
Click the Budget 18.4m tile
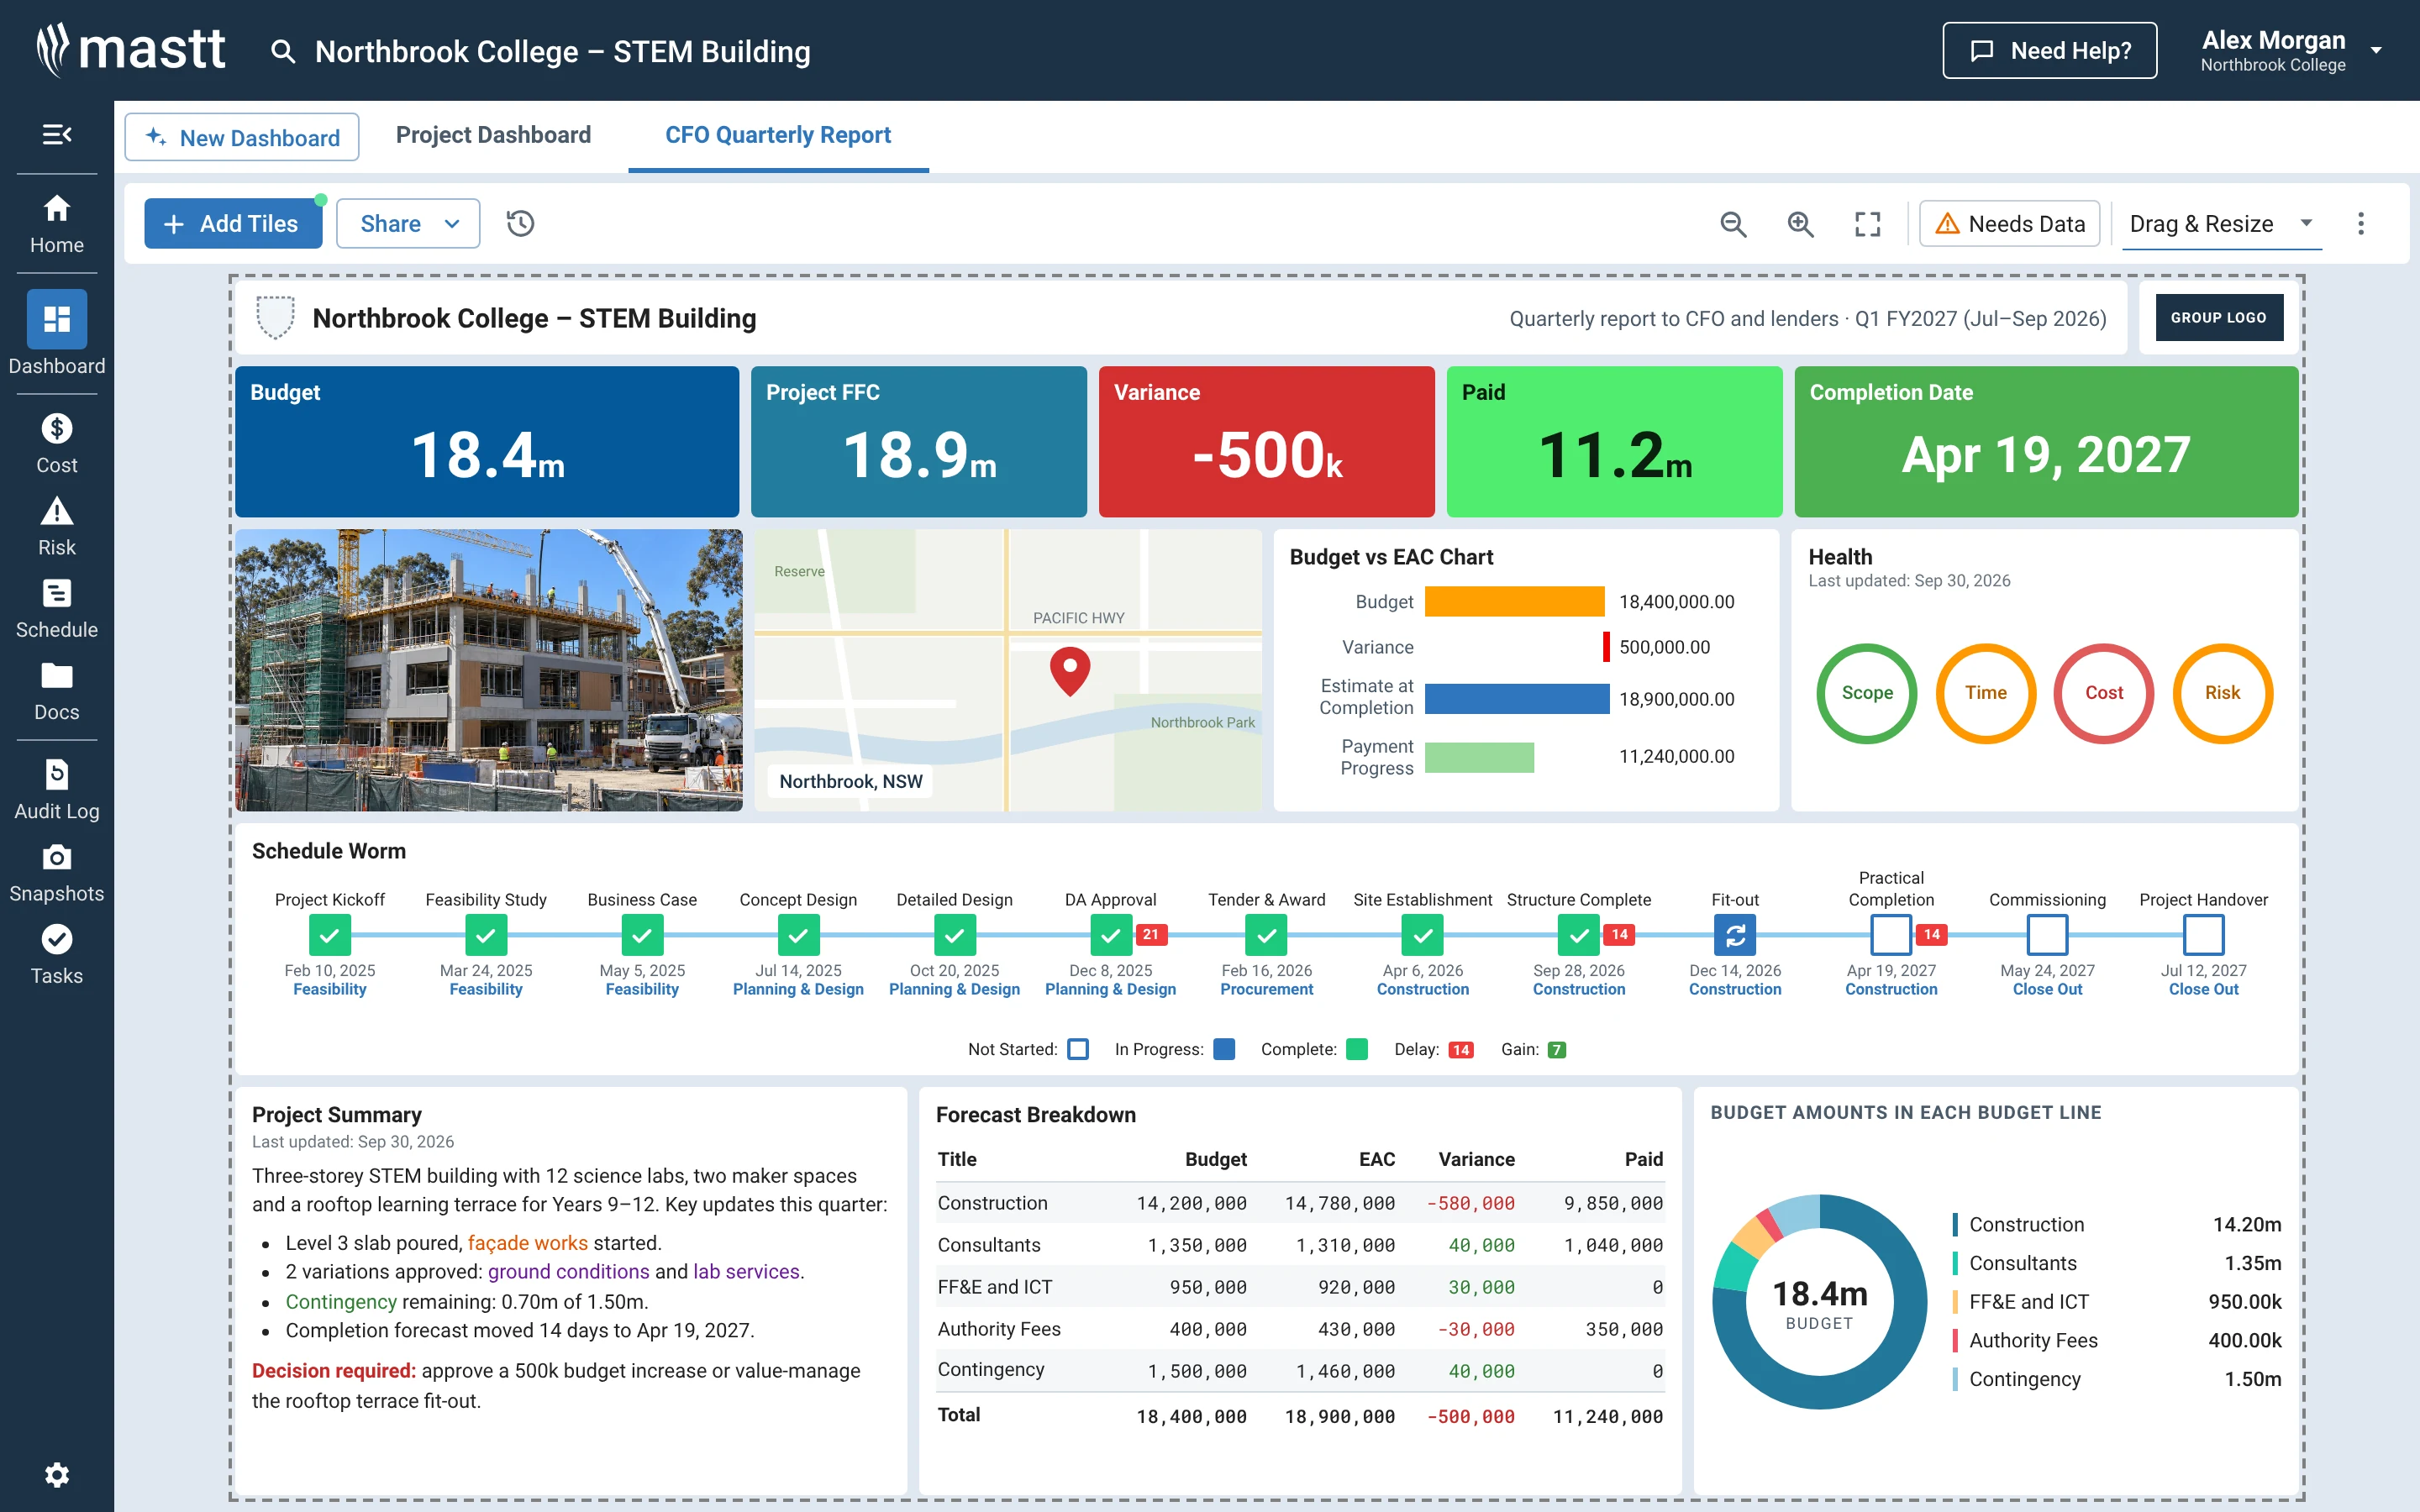click(487, 441)
